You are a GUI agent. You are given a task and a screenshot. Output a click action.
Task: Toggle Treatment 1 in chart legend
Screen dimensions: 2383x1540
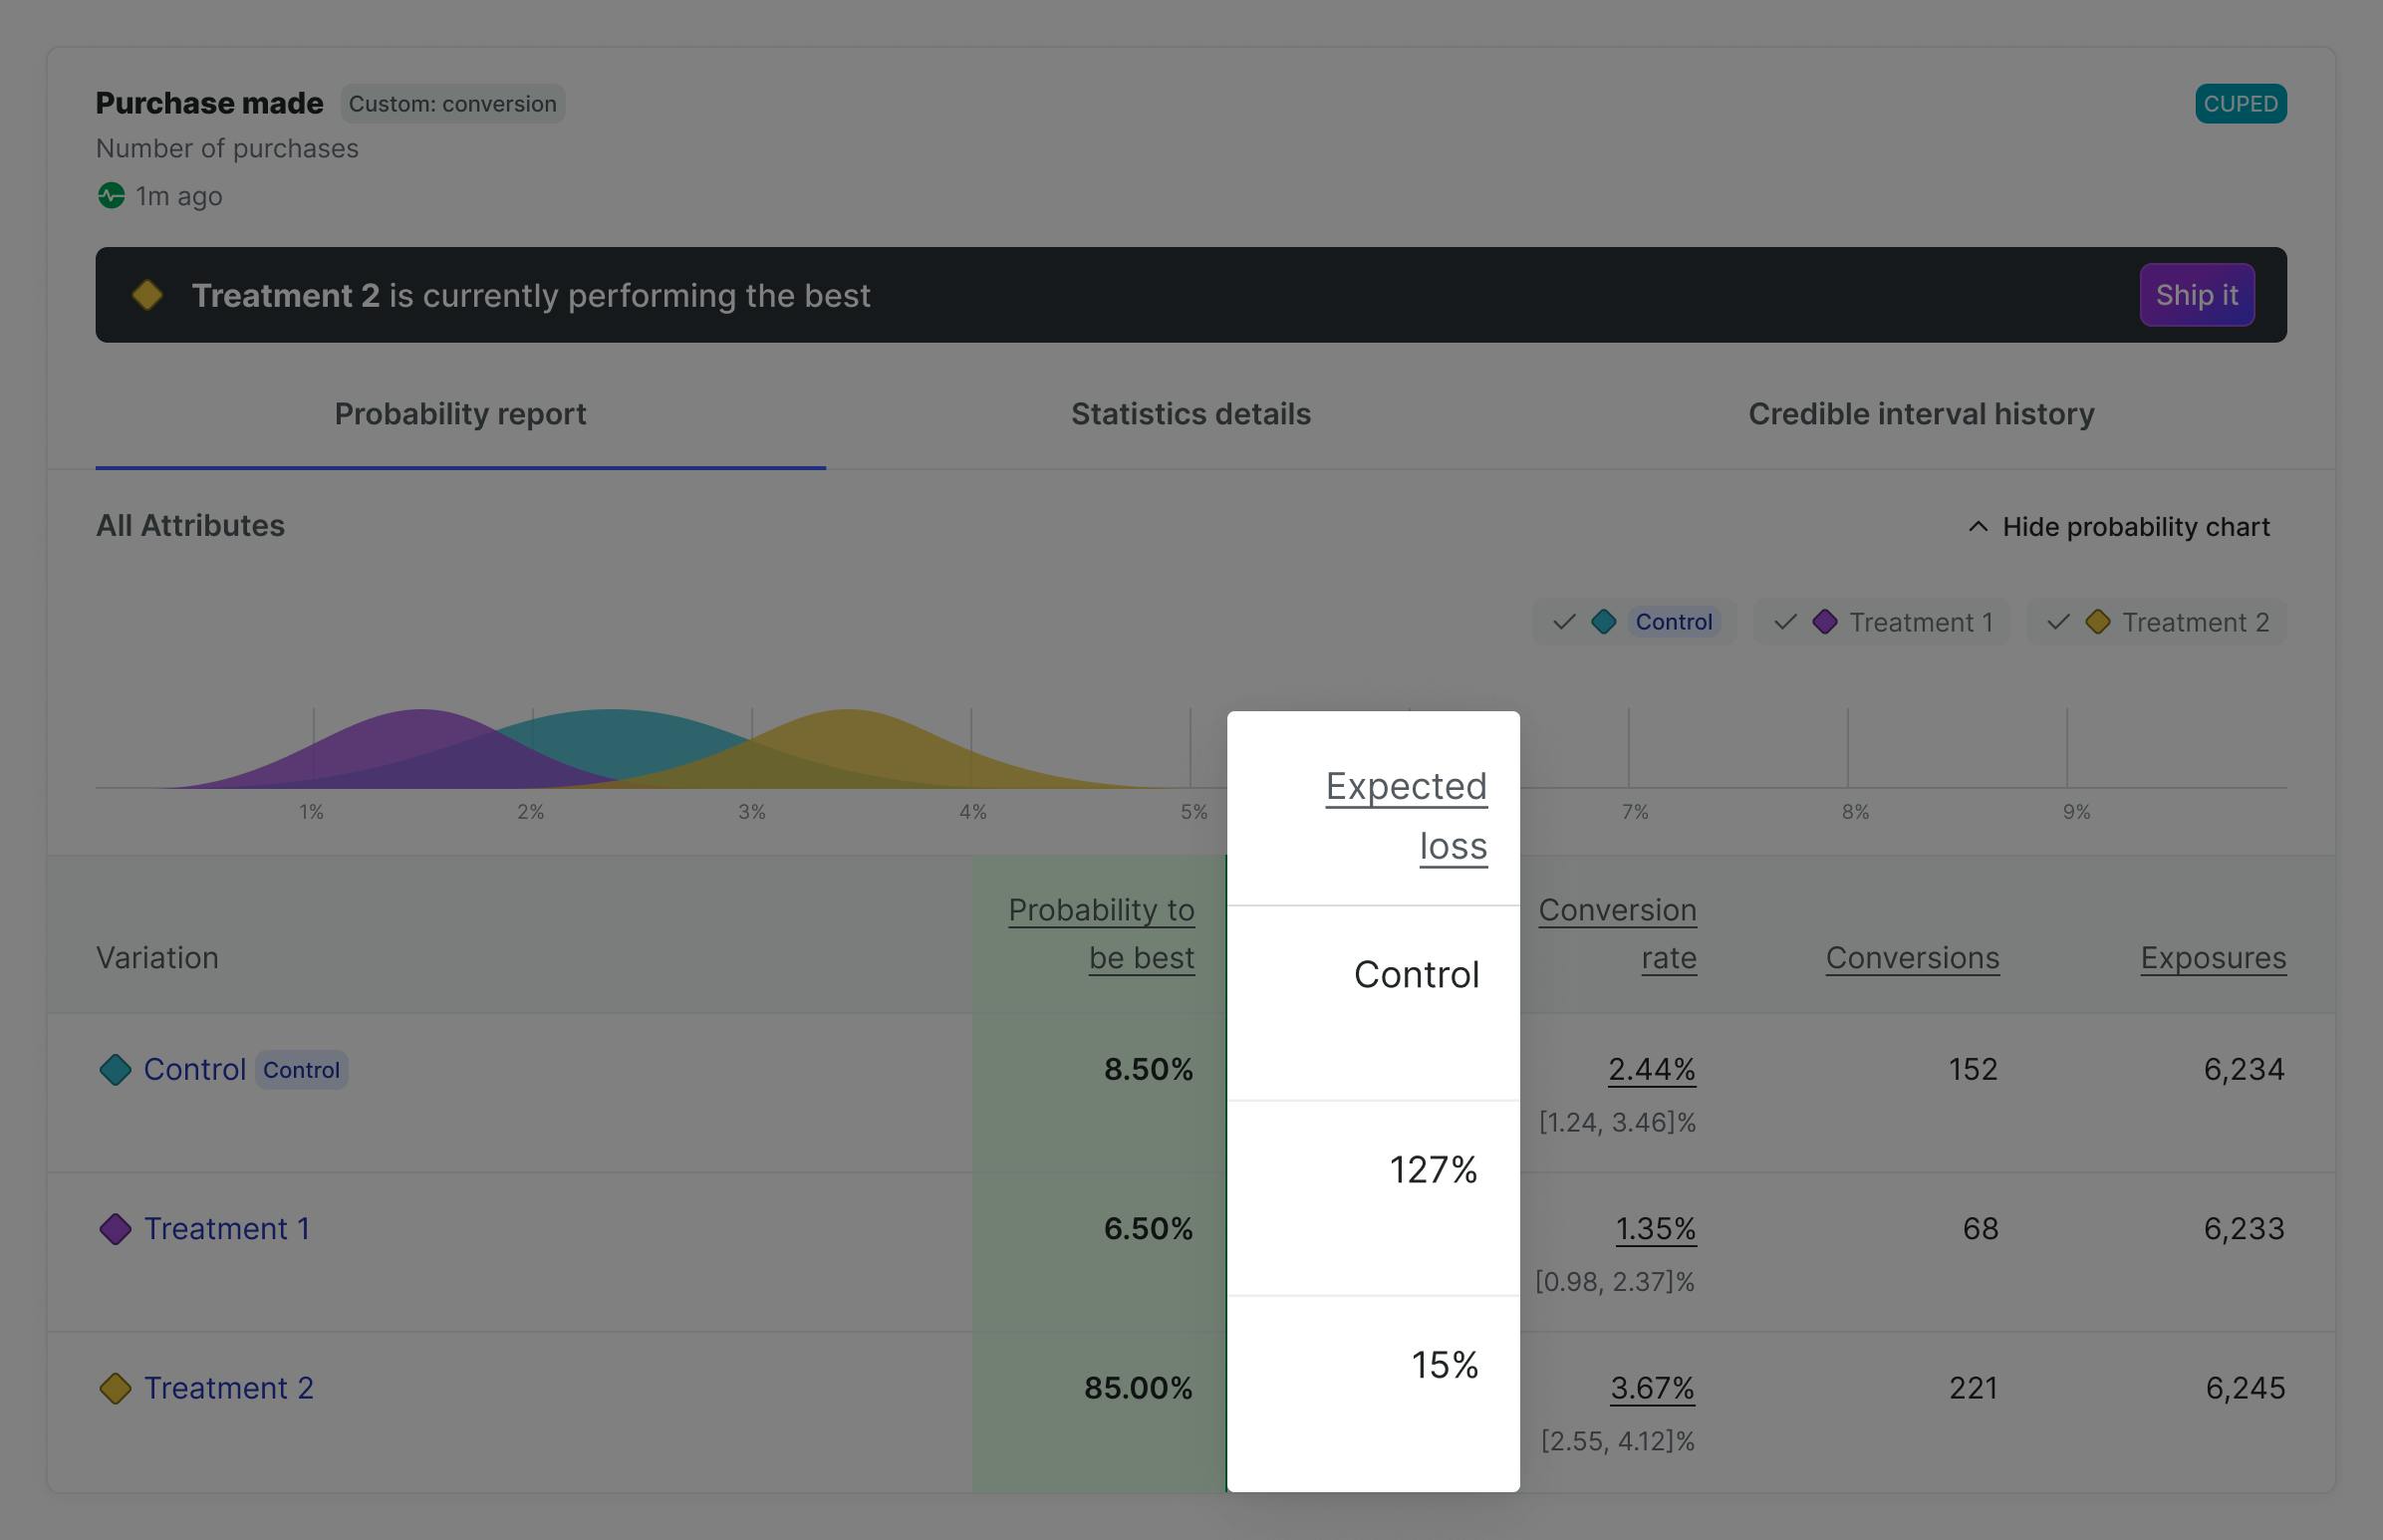(1882, 622)
